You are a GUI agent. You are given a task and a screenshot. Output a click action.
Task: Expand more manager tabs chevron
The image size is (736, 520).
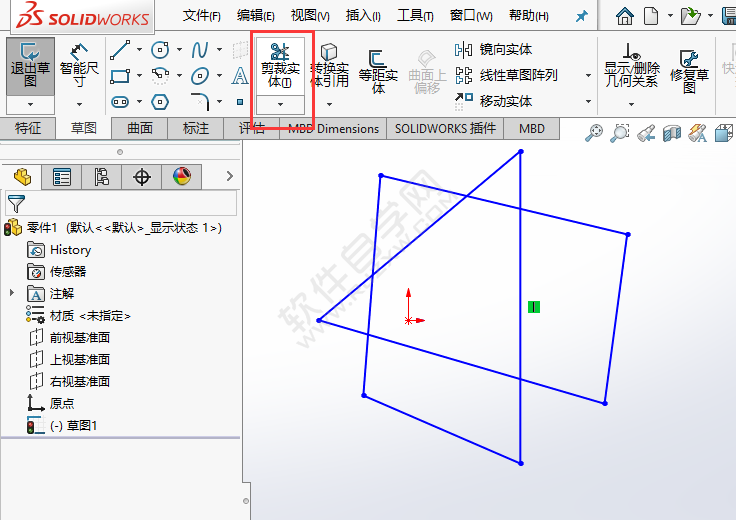(x=230, y=176)
